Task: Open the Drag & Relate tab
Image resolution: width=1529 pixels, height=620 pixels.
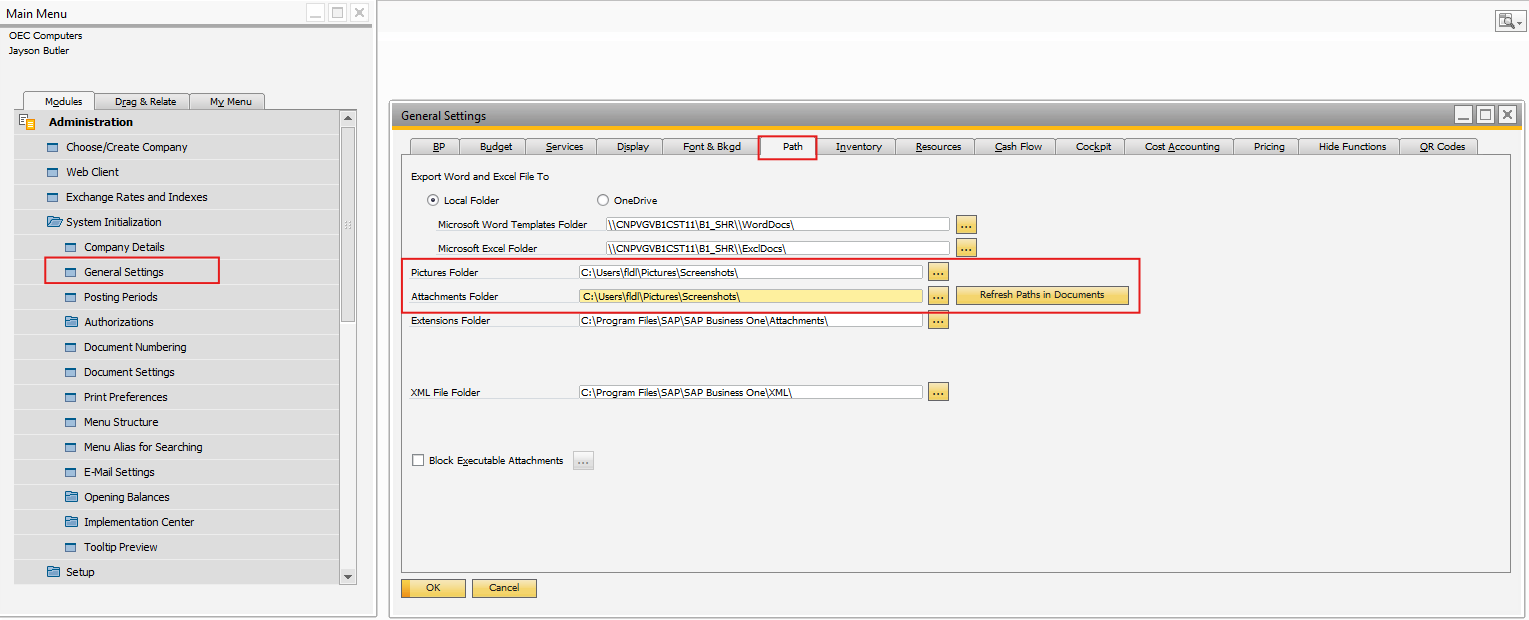Action: [145, 102]
